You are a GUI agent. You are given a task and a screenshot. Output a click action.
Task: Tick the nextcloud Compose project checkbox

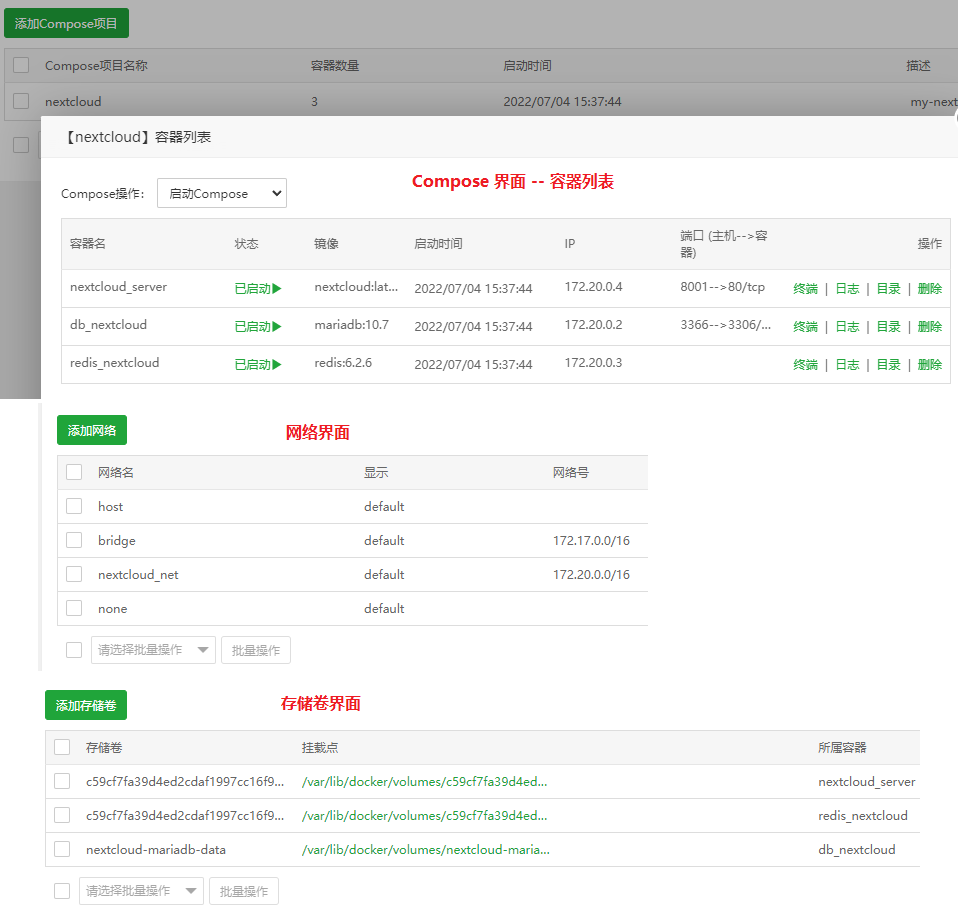[21, 101]
